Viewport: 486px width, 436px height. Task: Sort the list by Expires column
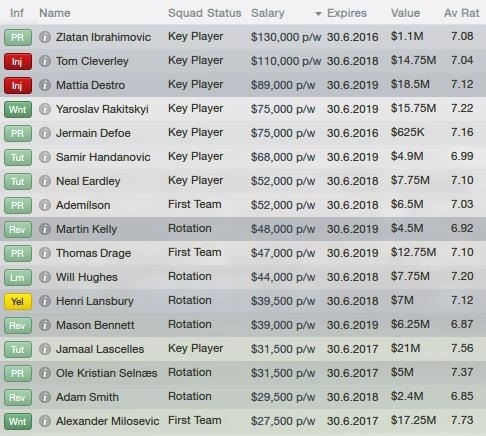tap(347, 13)
